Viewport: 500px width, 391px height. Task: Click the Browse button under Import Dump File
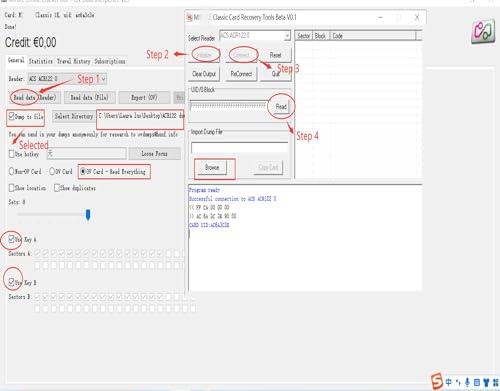pyautogui.click(x=212, y=167)
